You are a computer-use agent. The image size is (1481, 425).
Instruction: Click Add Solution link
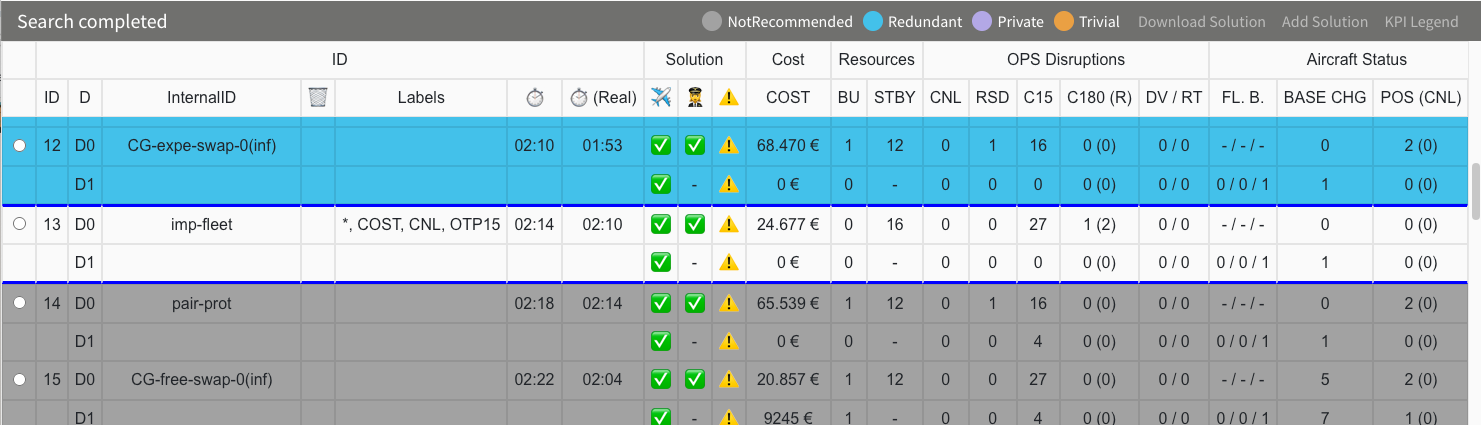click(1324, 21)
